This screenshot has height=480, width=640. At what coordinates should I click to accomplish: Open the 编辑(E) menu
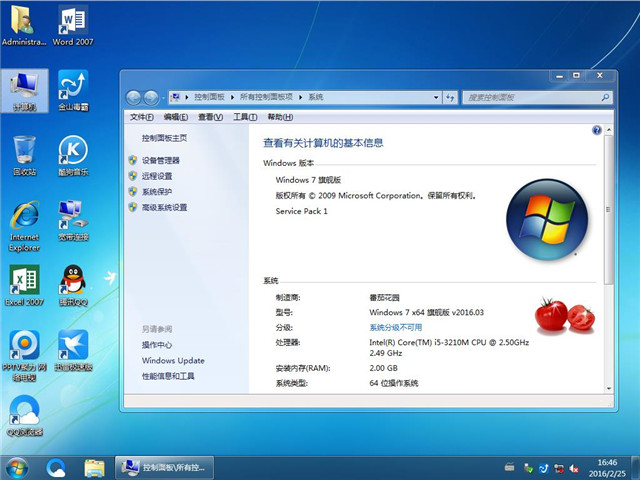[x=176, y=117]
